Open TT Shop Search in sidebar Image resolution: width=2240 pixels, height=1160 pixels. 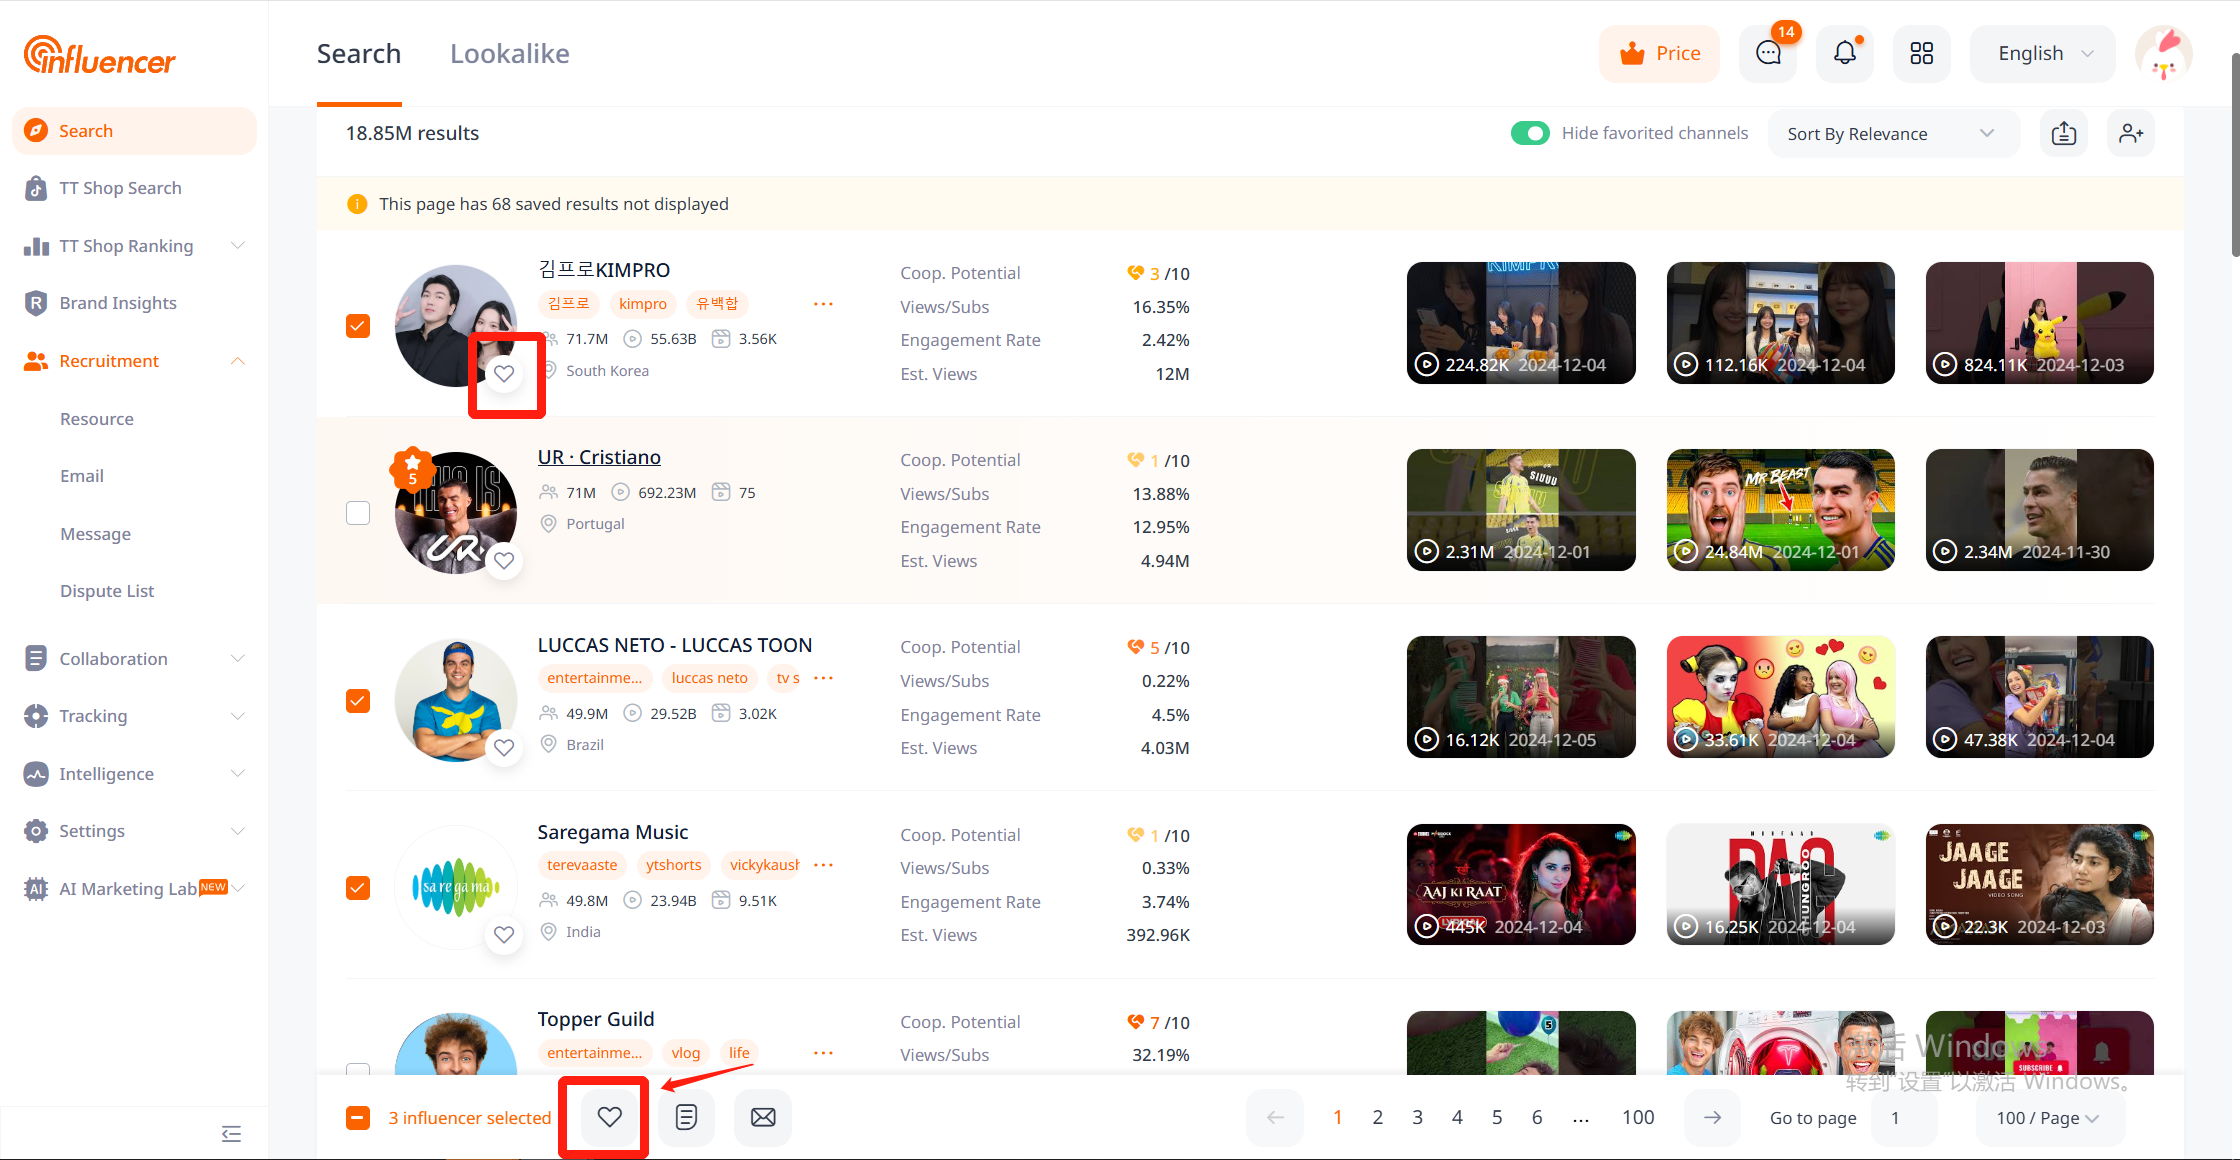[120, 188]
